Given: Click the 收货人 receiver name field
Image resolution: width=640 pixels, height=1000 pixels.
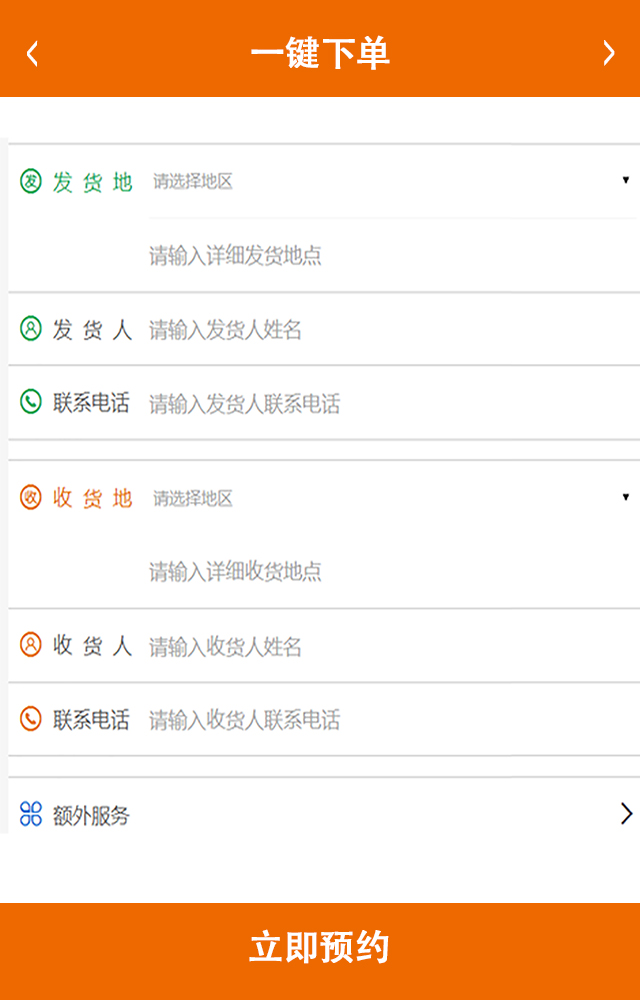Looking at the screenshot, I should (x=390, y=647).
